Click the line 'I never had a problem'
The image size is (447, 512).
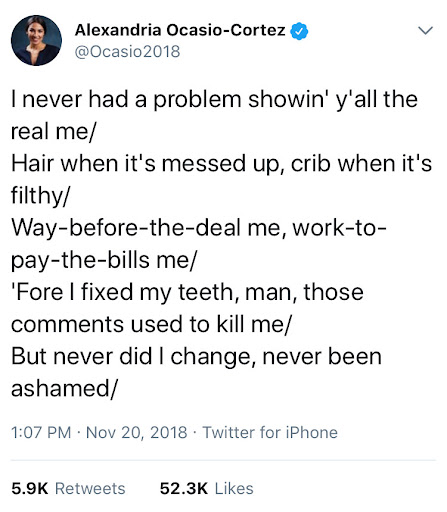pos(214,99)
